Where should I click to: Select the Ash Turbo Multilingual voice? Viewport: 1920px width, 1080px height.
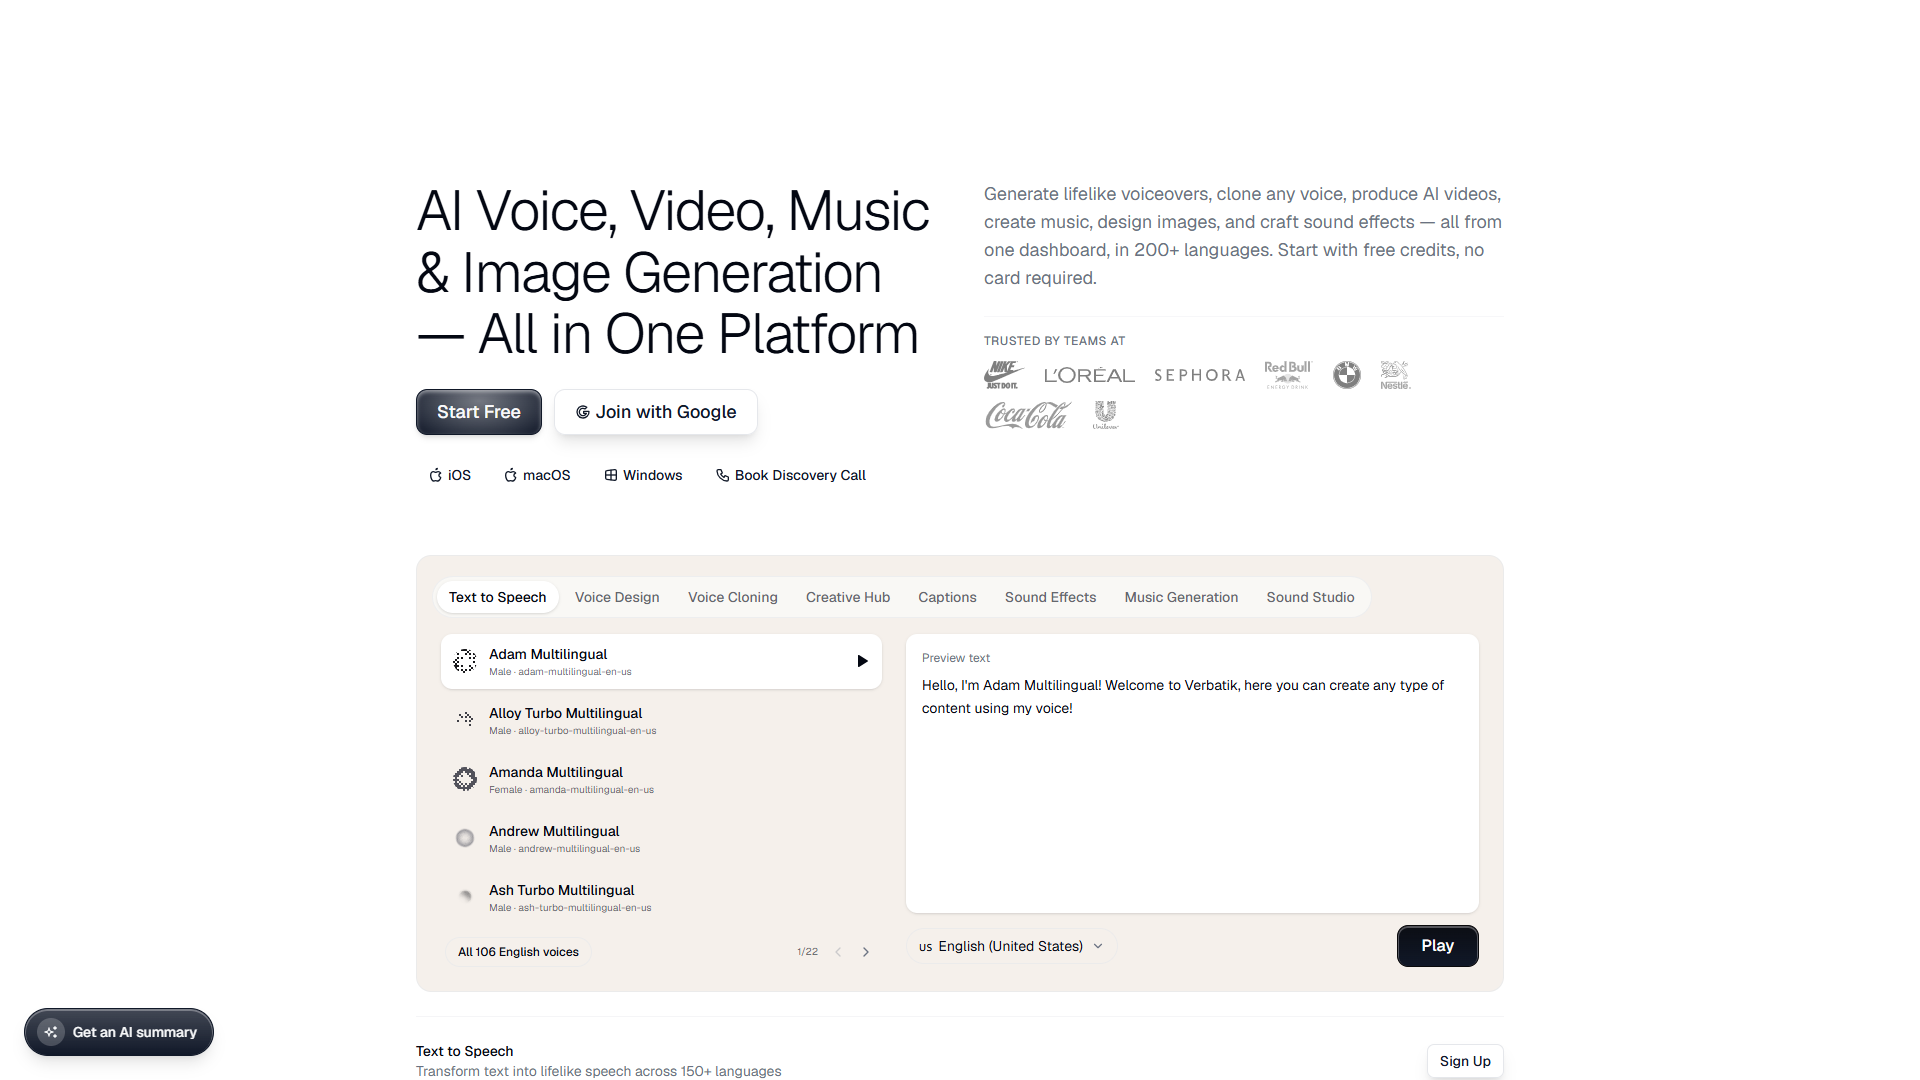coord(661,897)
